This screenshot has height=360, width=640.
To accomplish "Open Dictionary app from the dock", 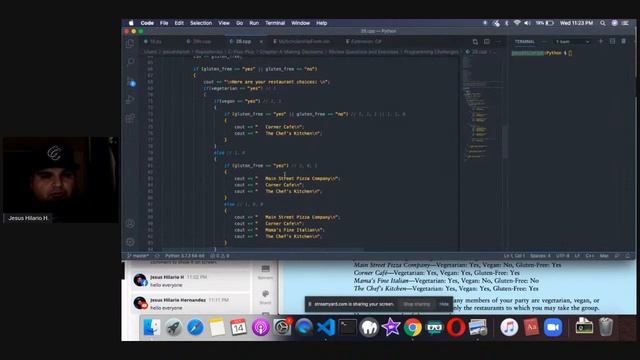I will [x=531, y=327].
